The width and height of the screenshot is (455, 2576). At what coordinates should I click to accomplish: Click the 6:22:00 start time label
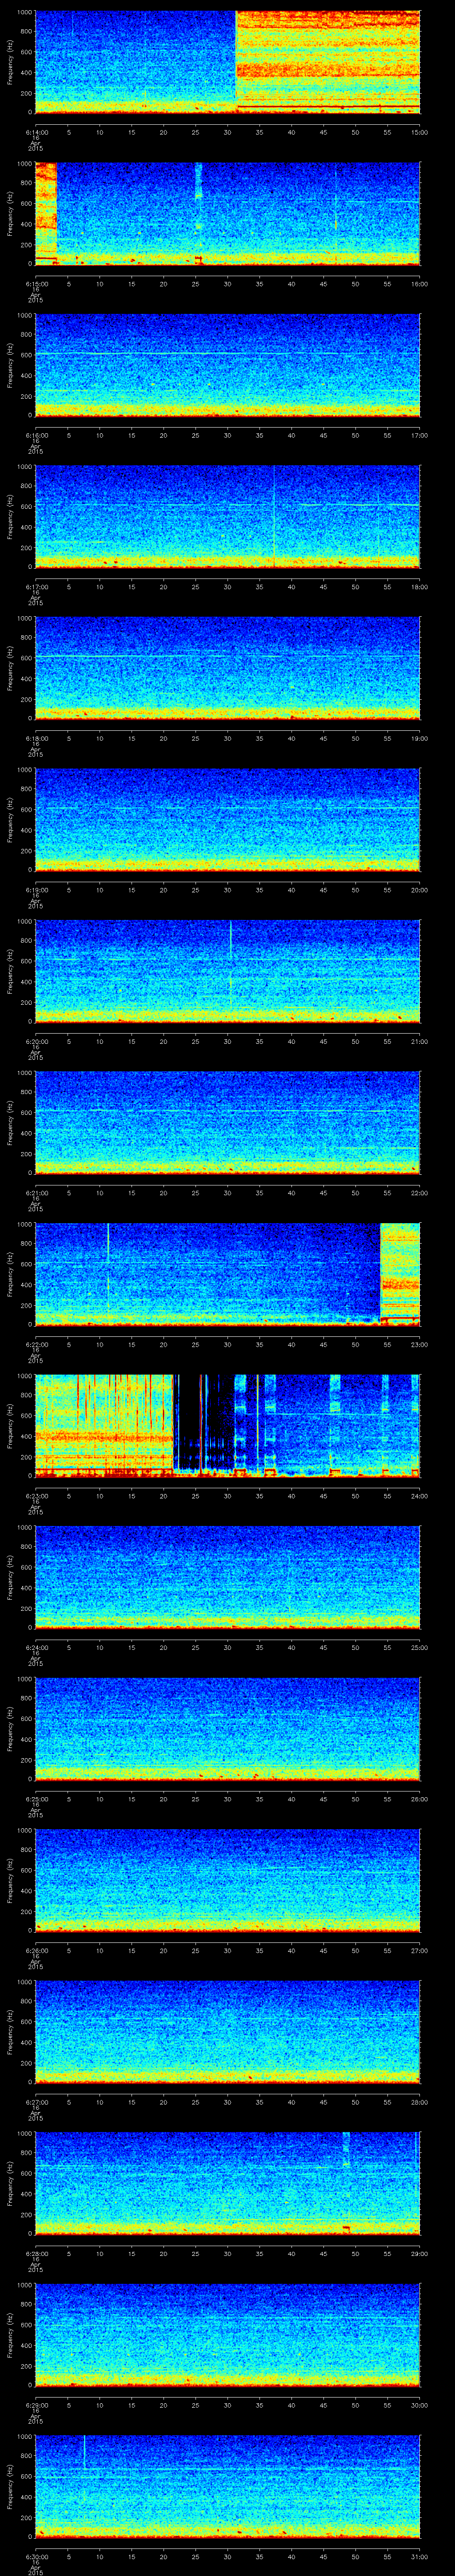tap(36, 1345)
